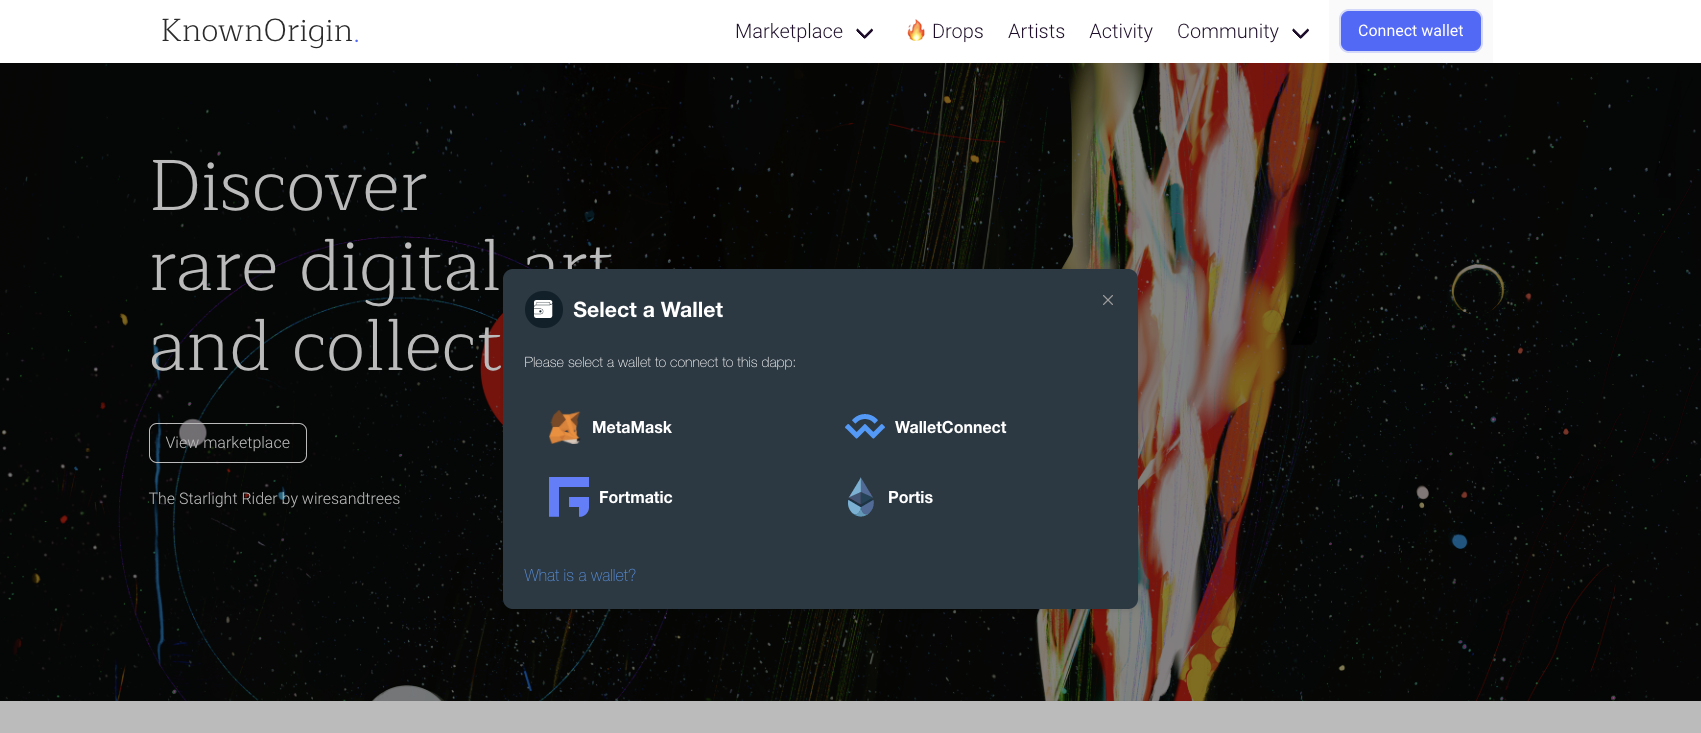The height and width of the screenshot is (733, 1701).
Task: Click the Portis droplet icon
Action: 861,497
